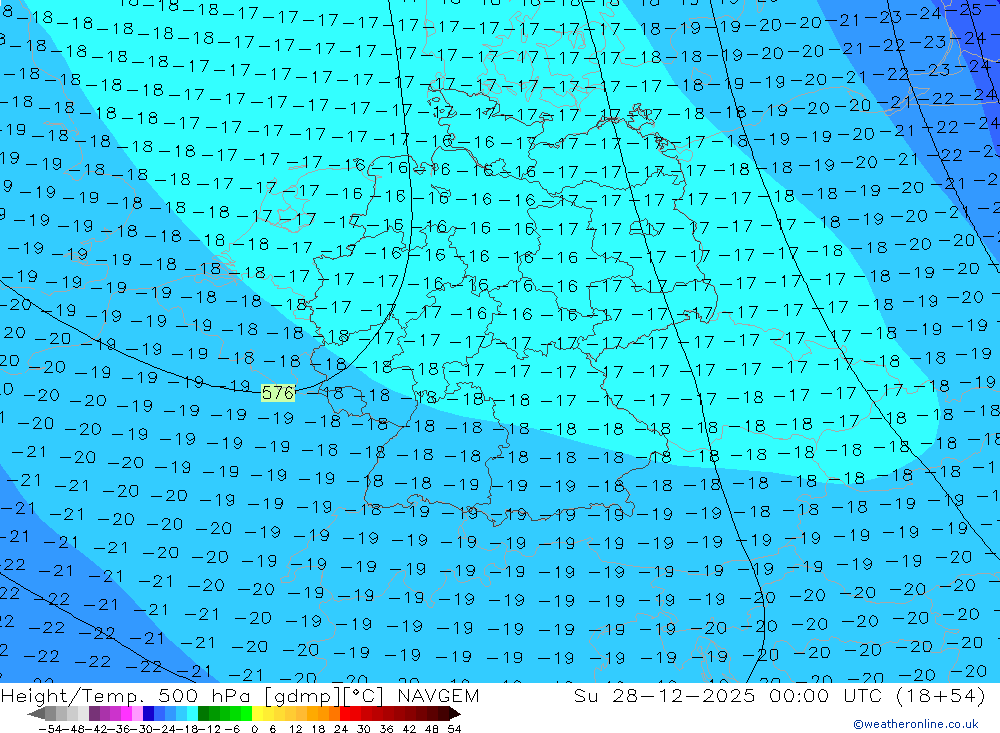The width and height of the screenshot is (1000, 733).
Task: Pick the dark purple swatch above -42
Action: [94, 714]
